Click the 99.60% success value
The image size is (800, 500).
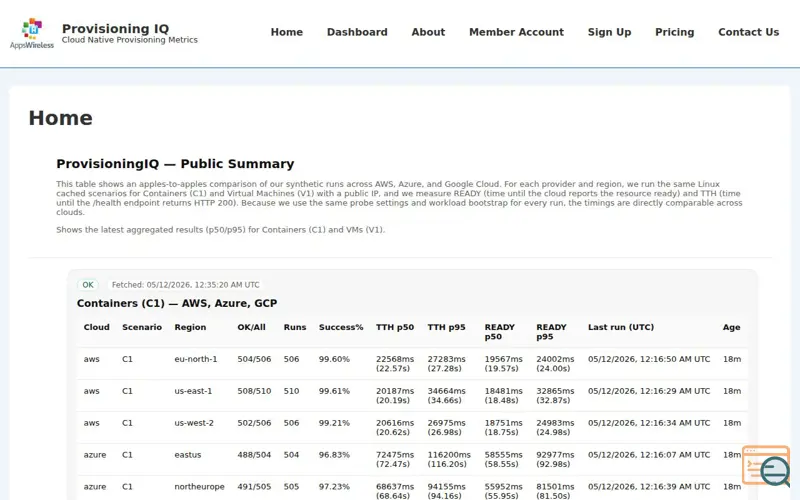click(x=334, y=359)
